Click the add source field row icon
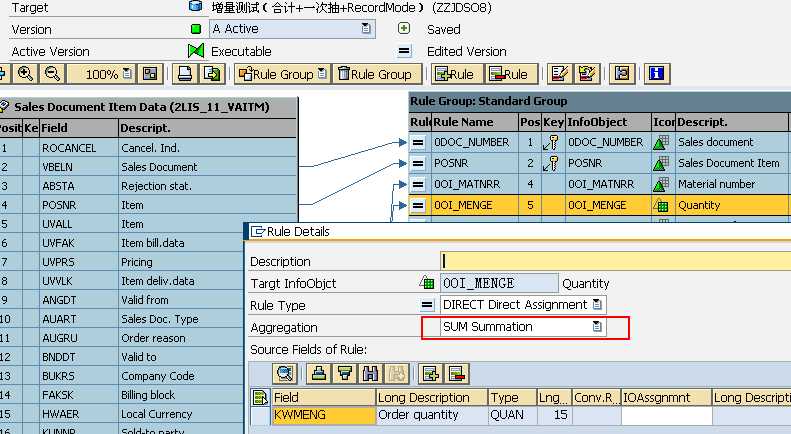 point(431,374)
